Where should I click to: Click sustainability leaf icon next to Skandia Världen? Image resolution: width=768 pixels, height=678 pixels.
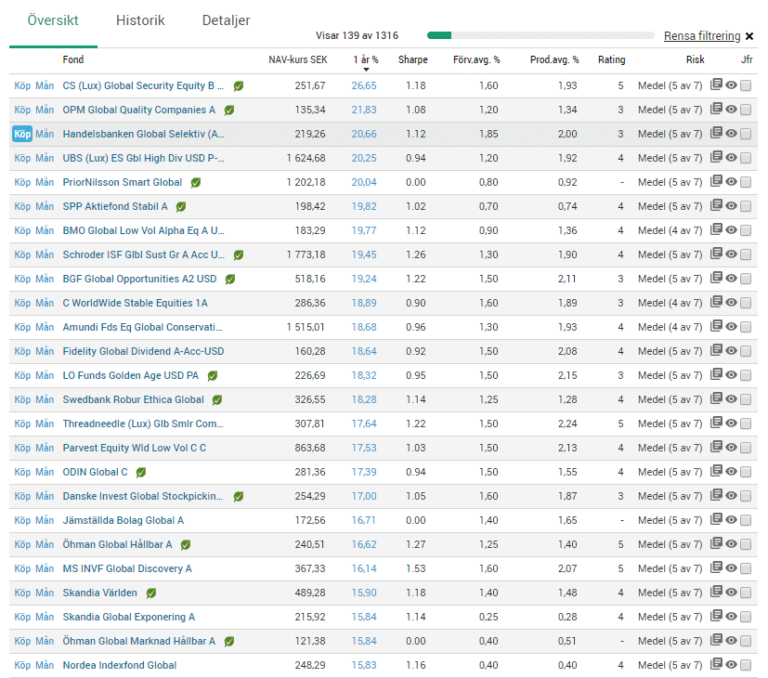click(x=151, y=593)
